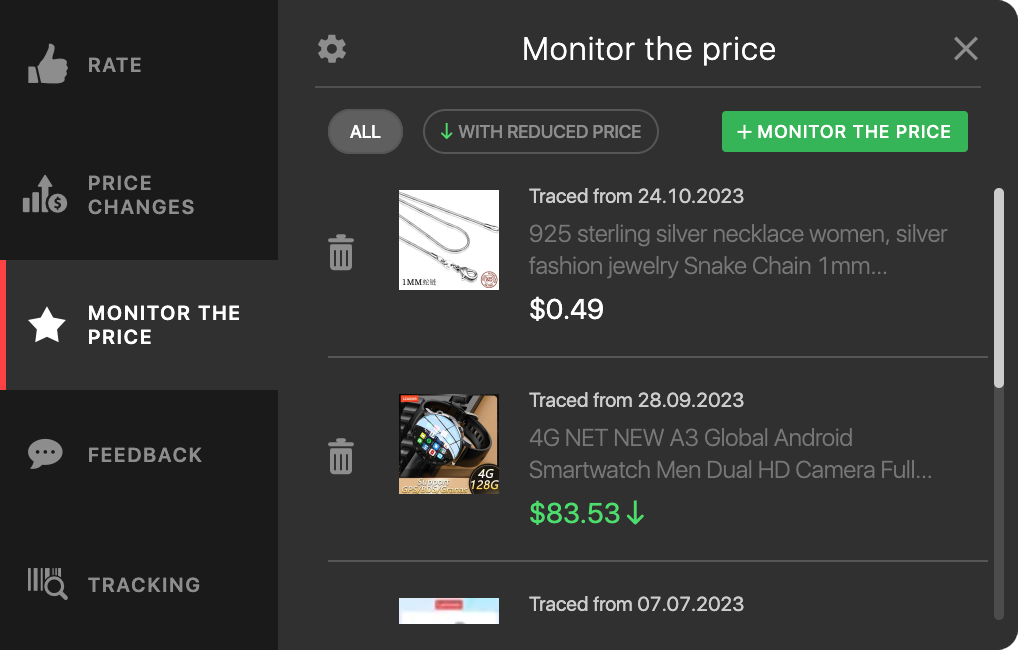This screenshot has width=1018, height=650.
Task: Click the tracked list vertical scrollbar
Action: coord(998,288)
